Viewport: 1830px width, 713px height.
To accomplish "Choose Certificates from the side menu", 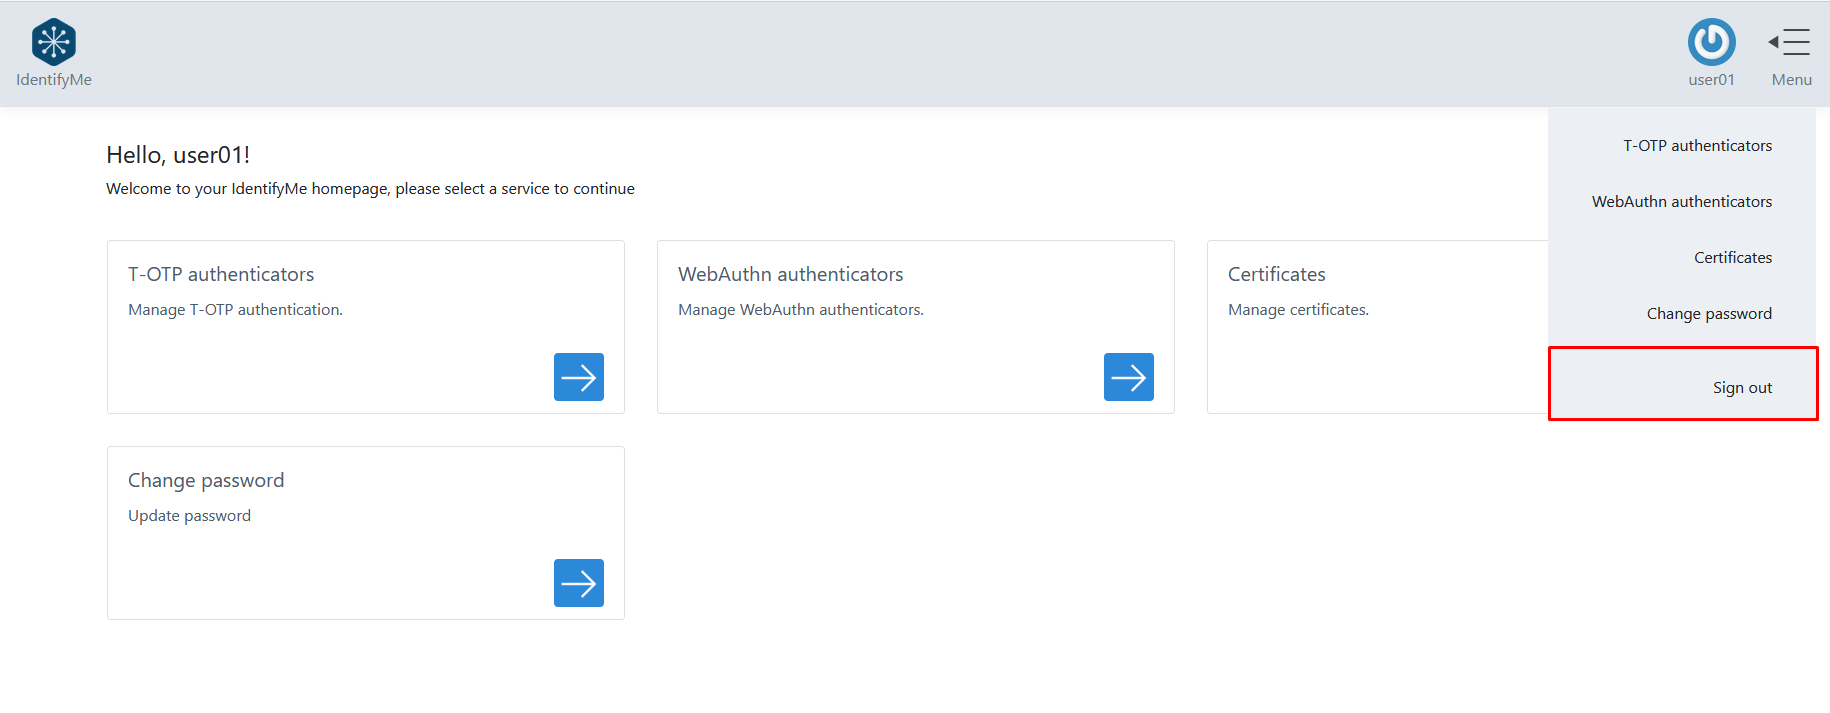I will 1732,258.
